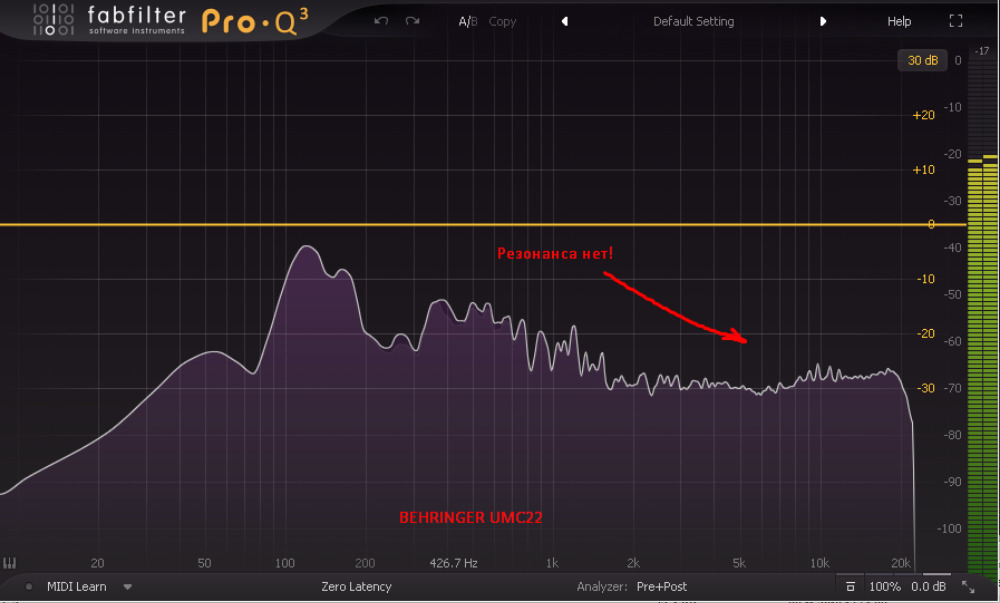1000x603 pixels.
Task: Click the FabFilter logo
Action: point(108,20)
